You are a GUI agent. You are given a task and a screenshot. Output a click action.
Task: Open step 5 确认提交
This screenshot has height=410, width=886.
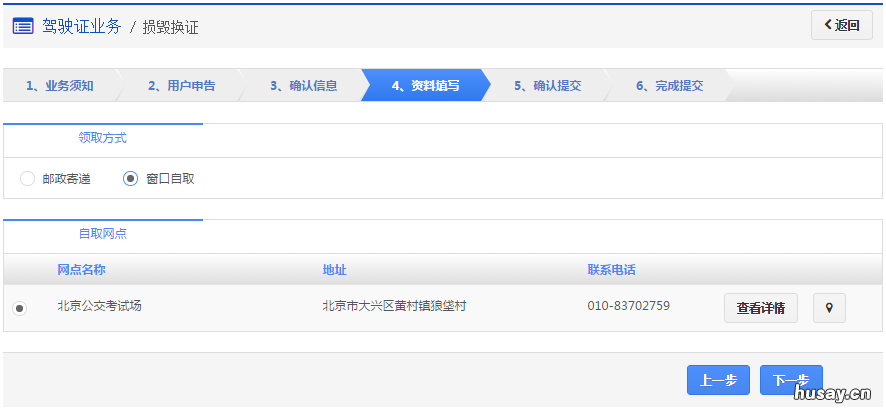547,86
